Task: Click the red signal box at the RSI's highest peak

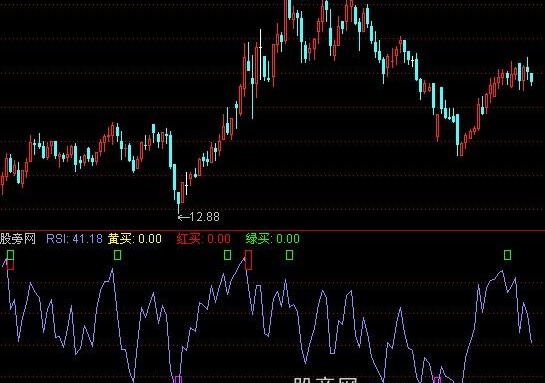Action: click(248, 260)
